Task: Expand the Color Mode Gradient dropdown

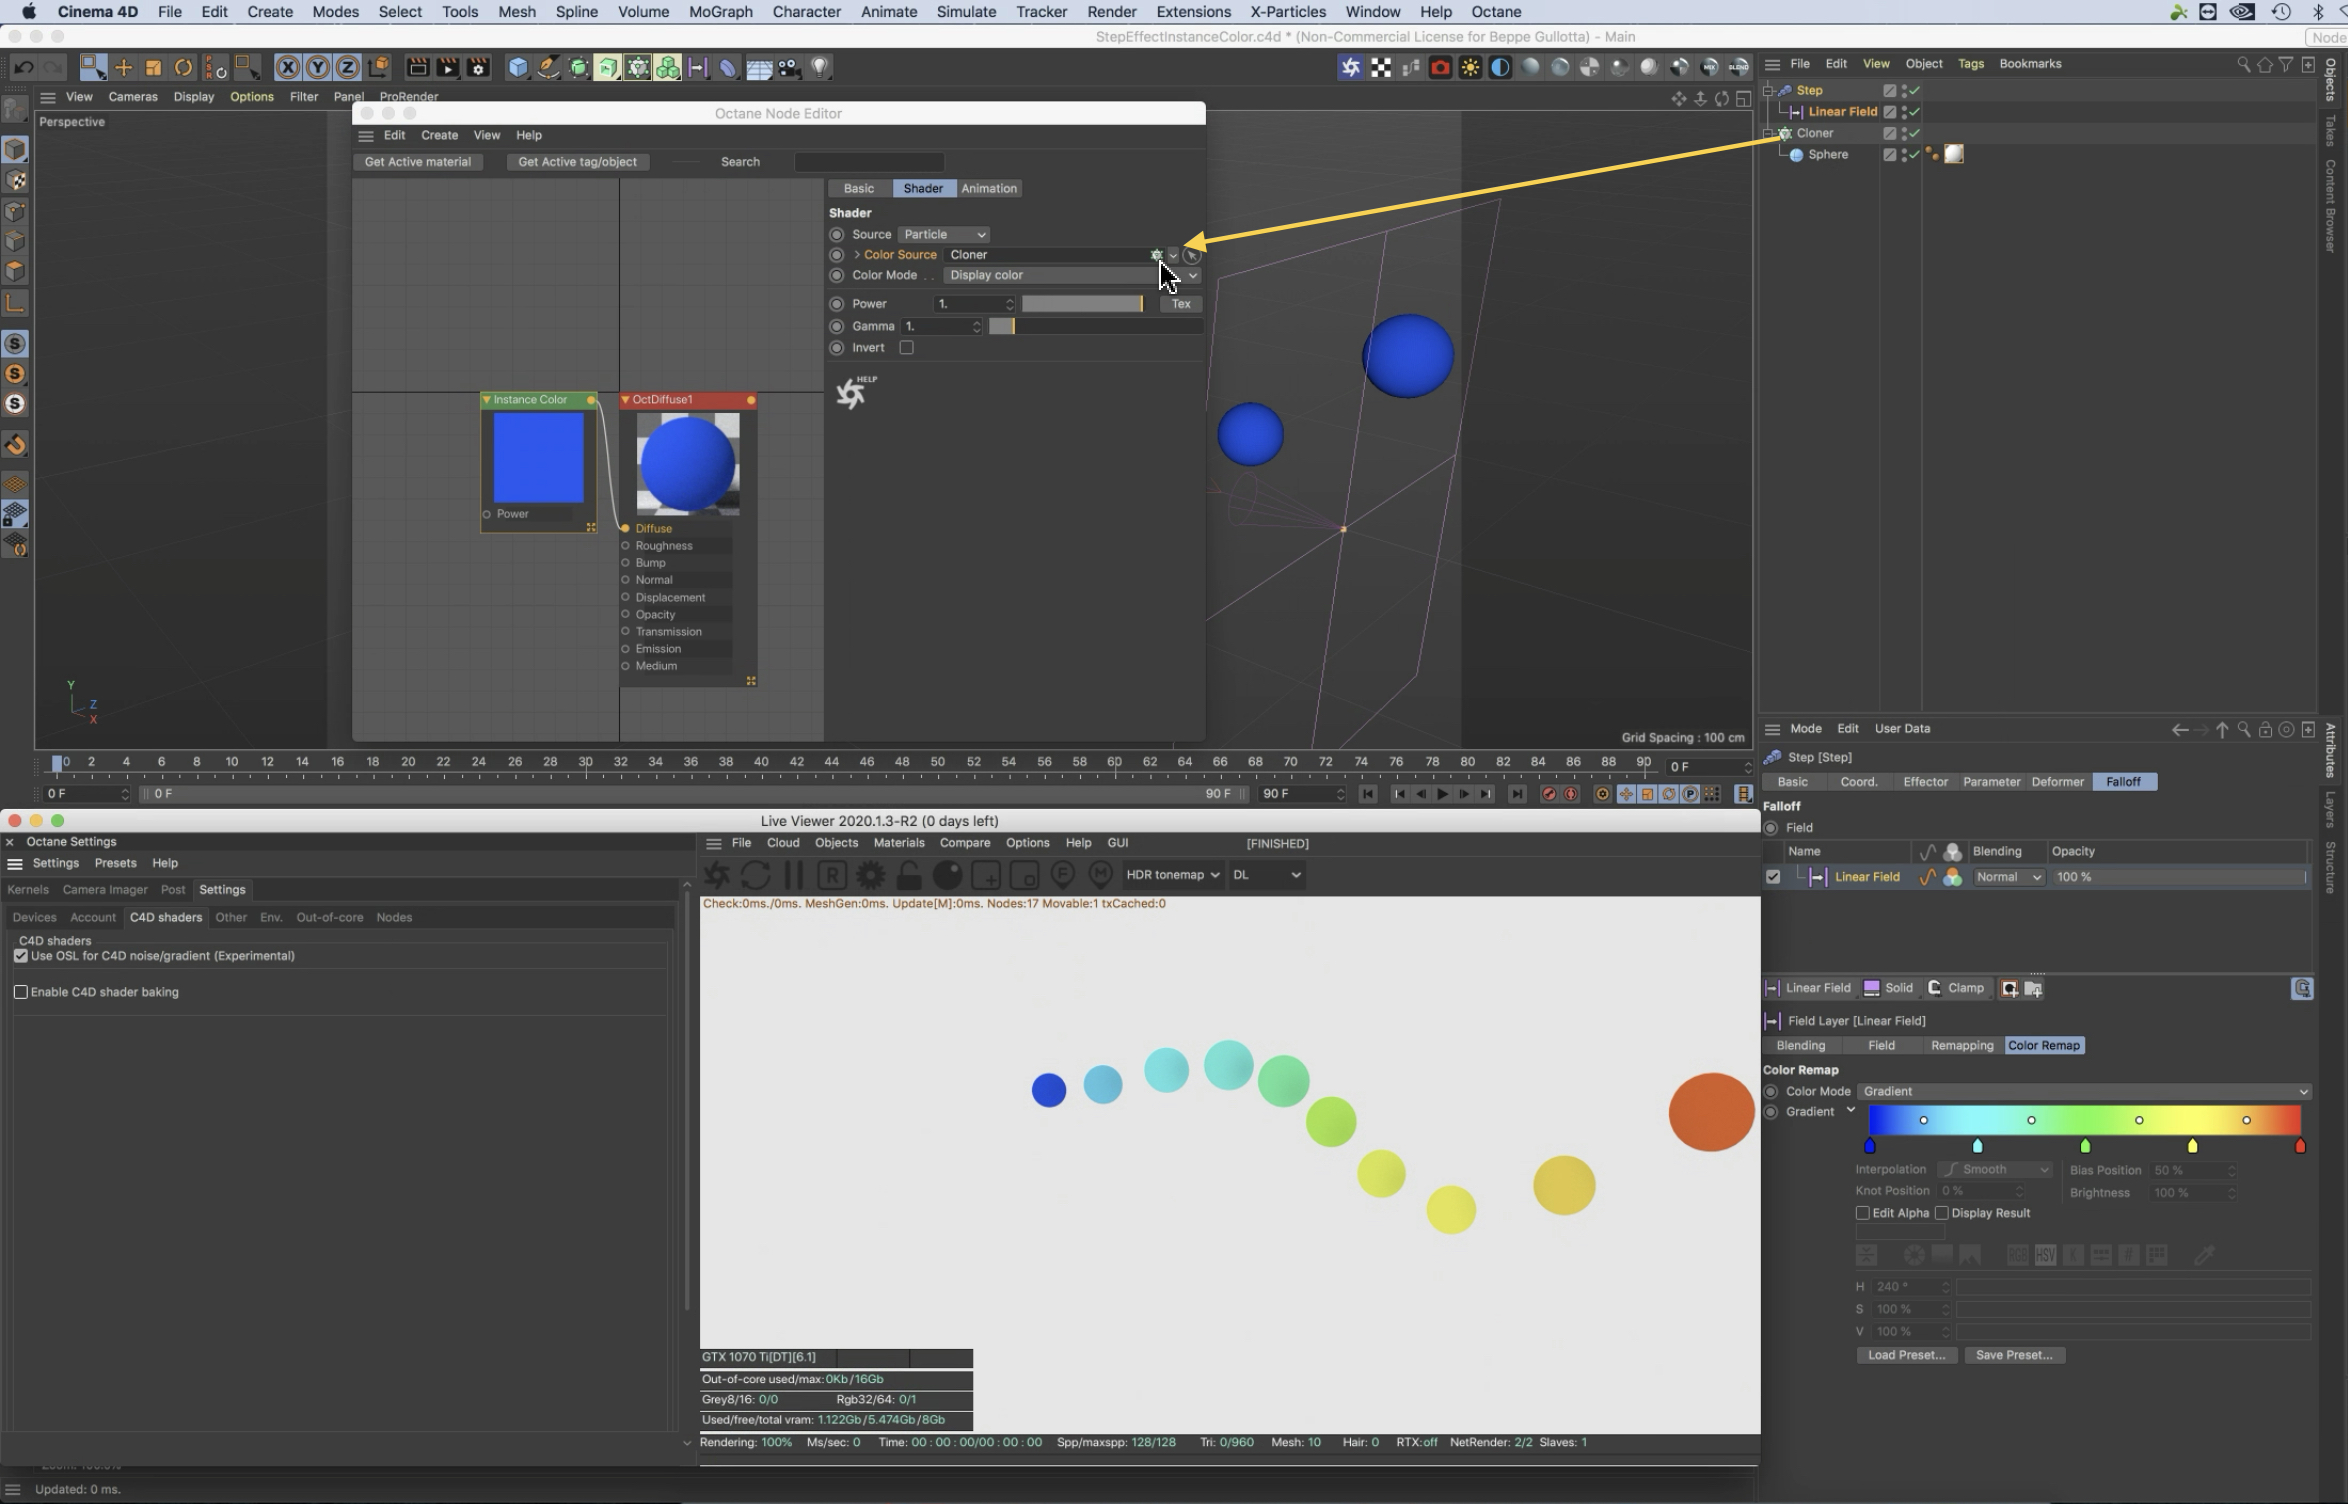Action: point(2084,1091)
